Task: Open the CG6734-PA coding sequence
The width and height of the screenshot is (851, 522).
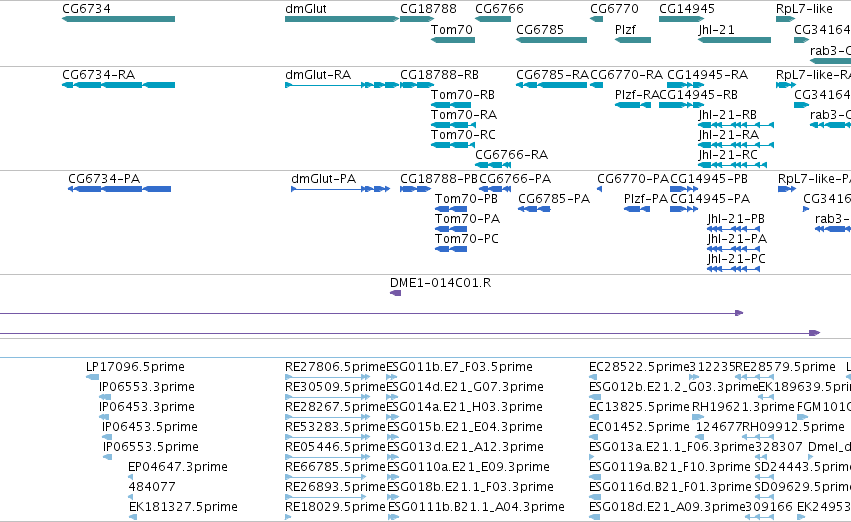Action: coord(119,189)
